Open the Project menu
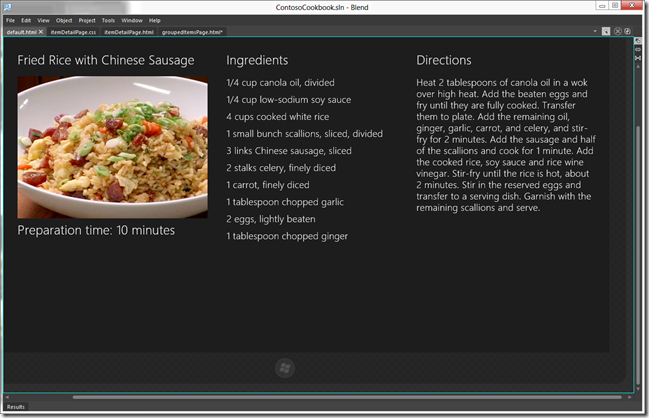 [x=88, y=20]
